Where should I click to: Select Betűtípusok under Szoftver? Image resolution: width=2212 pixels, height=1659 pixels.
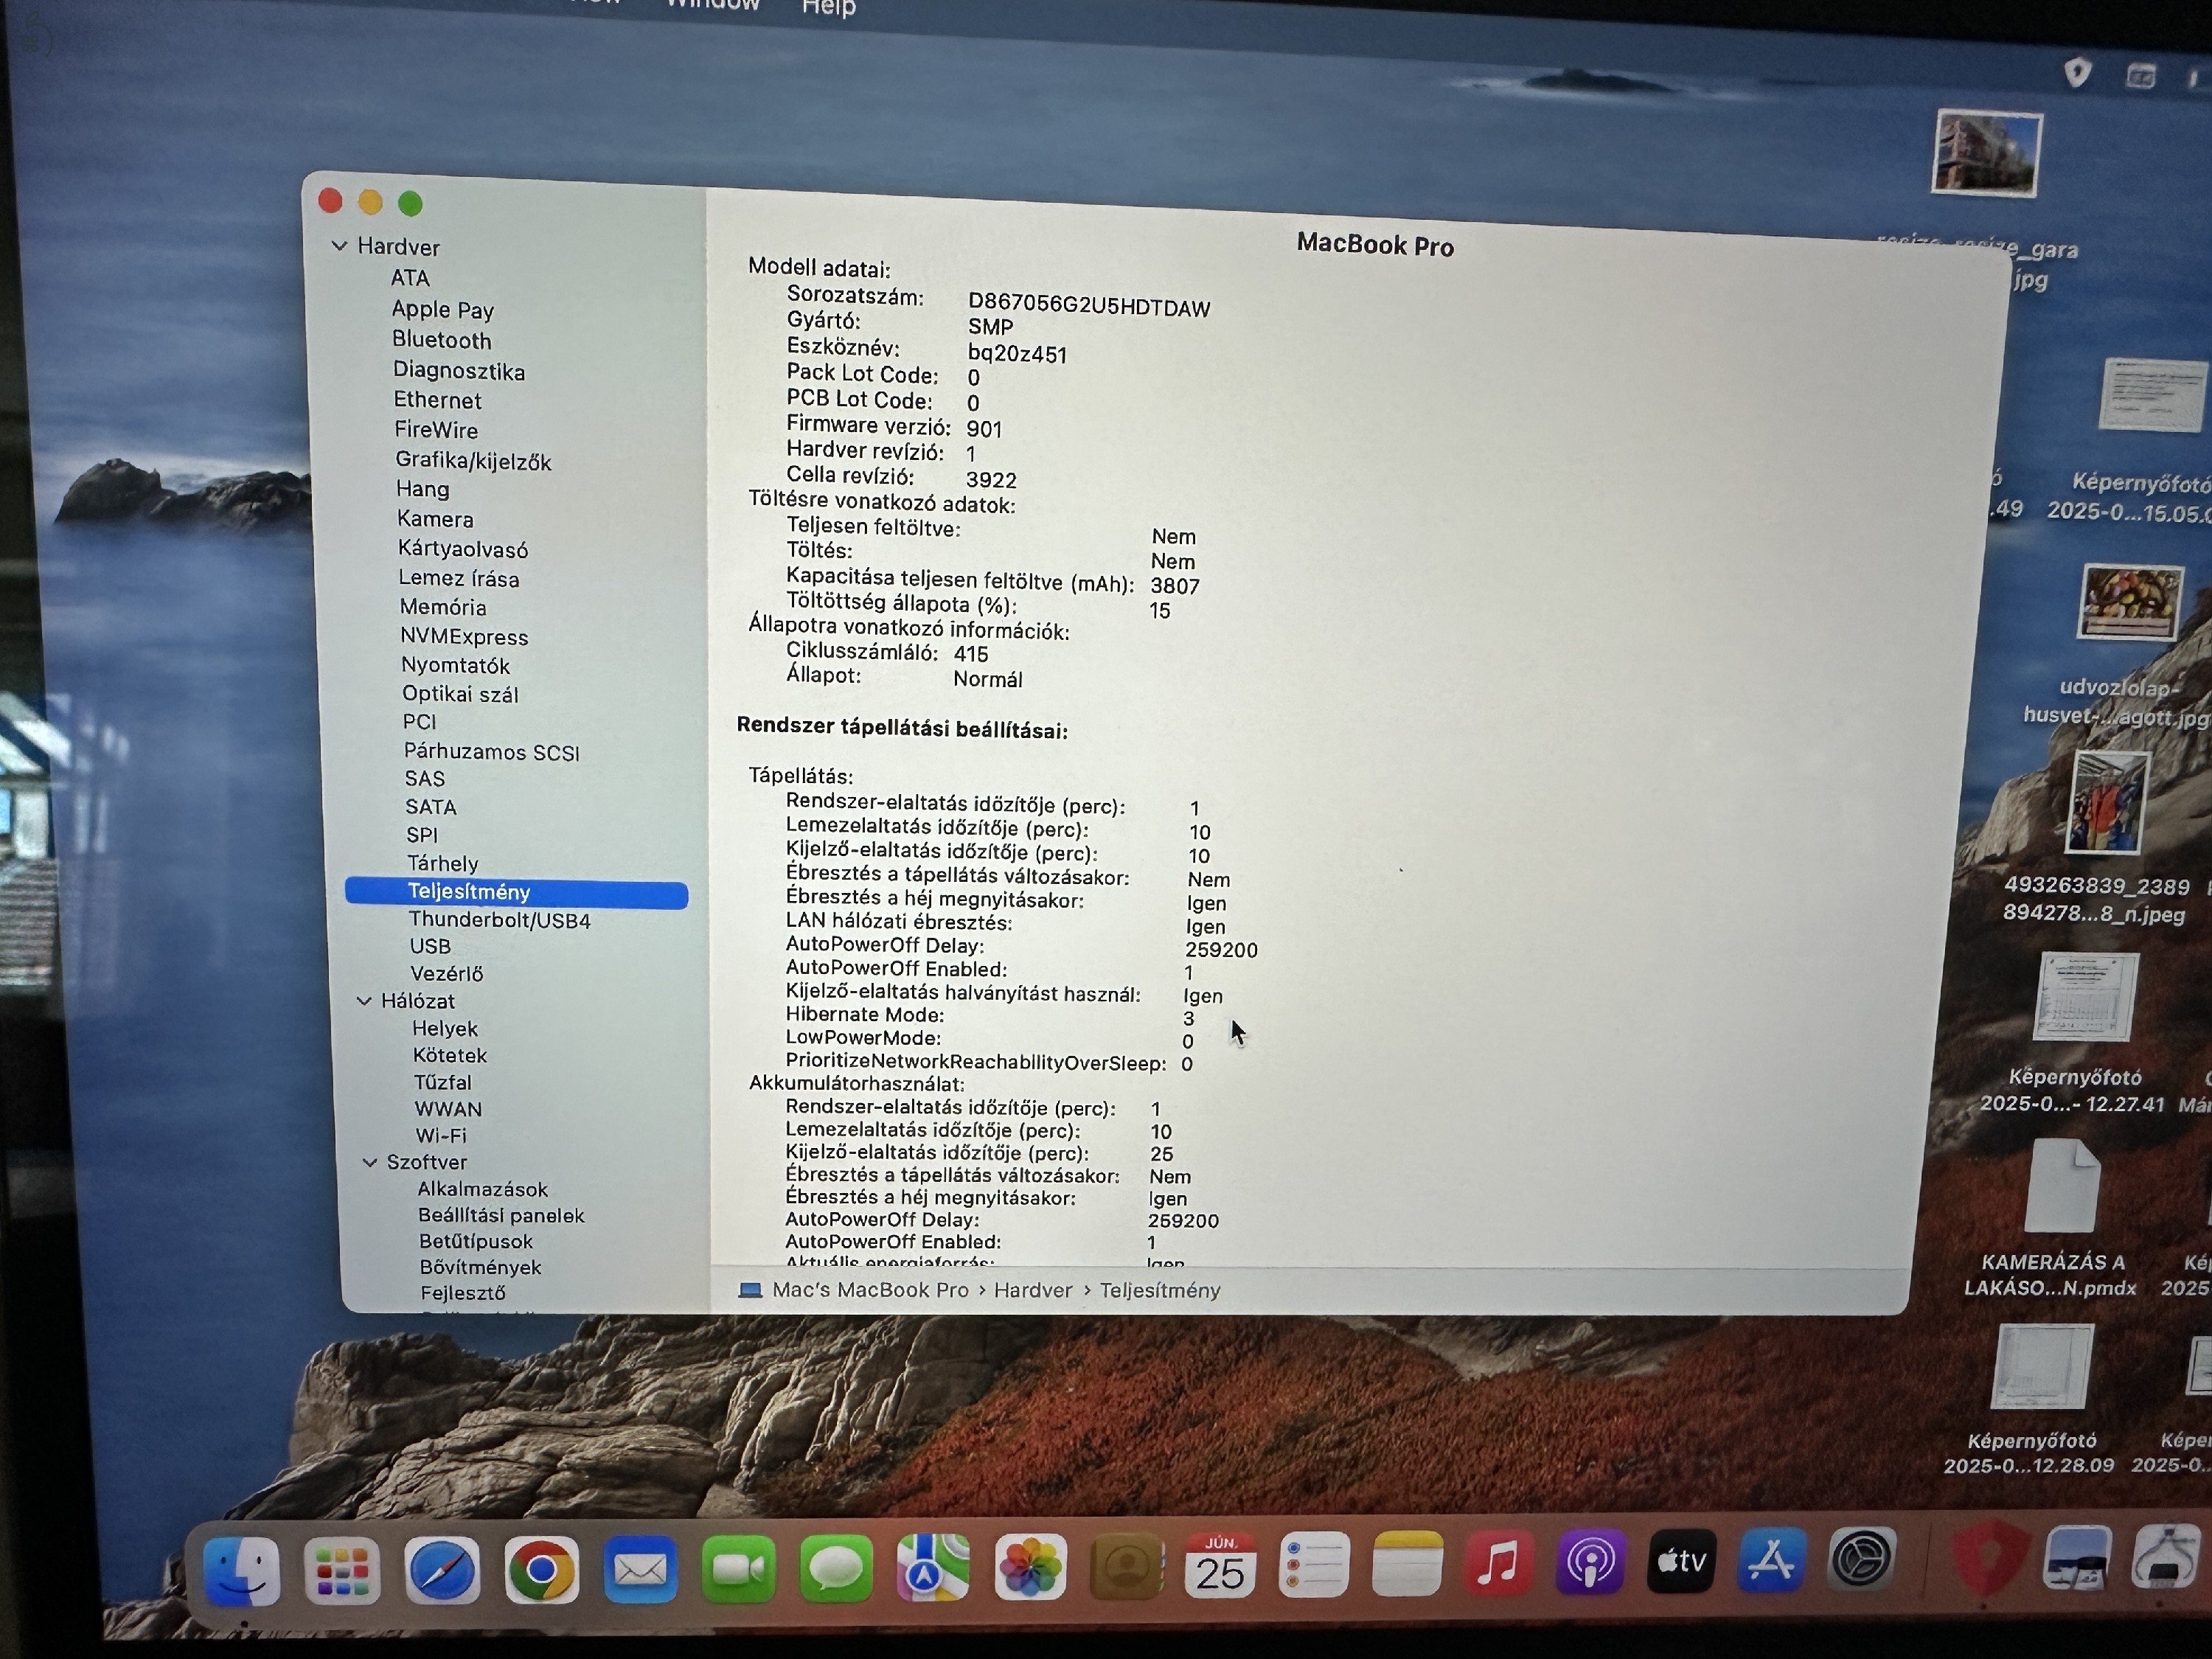point(476,1241)
